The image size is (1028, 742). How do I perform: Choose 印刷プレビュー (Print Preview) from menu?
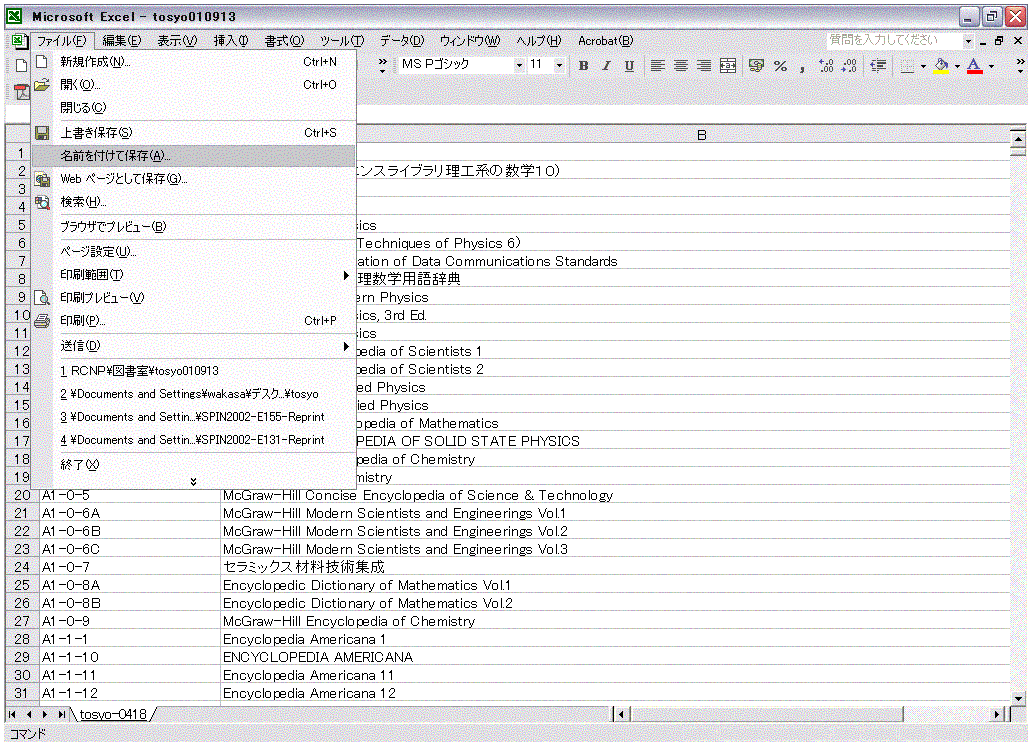[102, 297]
